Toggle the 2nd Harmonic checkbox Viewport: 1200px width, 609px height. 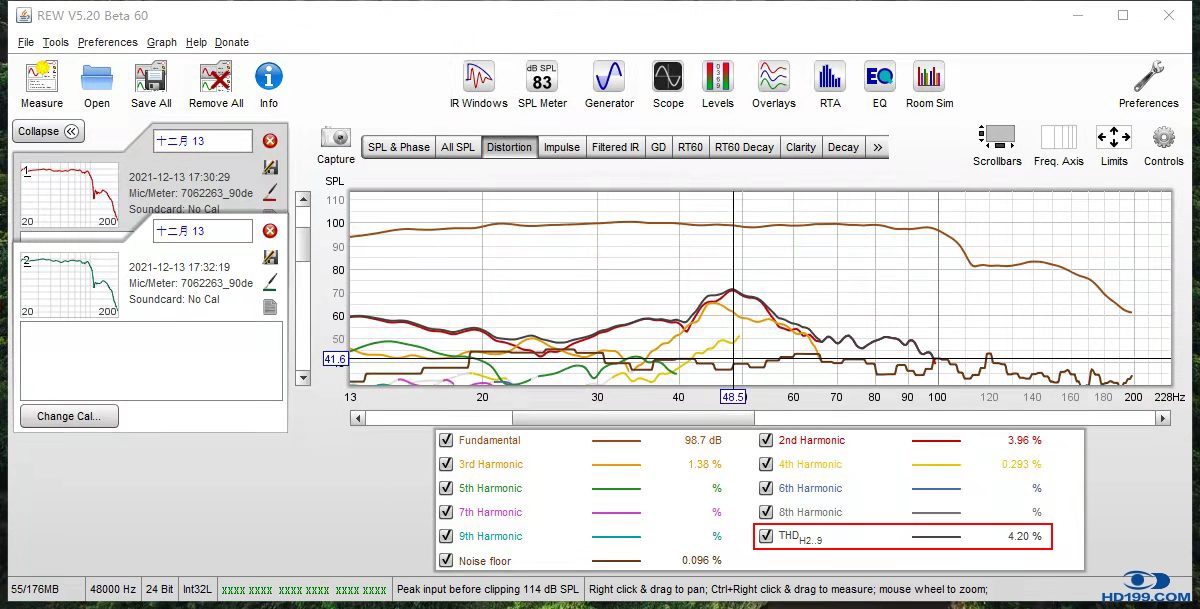click(766, 440)
